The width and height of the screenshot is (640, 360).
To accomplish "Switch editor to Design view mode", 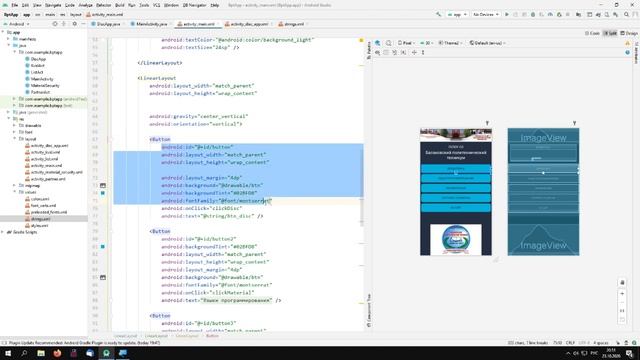I will [629, 33].
